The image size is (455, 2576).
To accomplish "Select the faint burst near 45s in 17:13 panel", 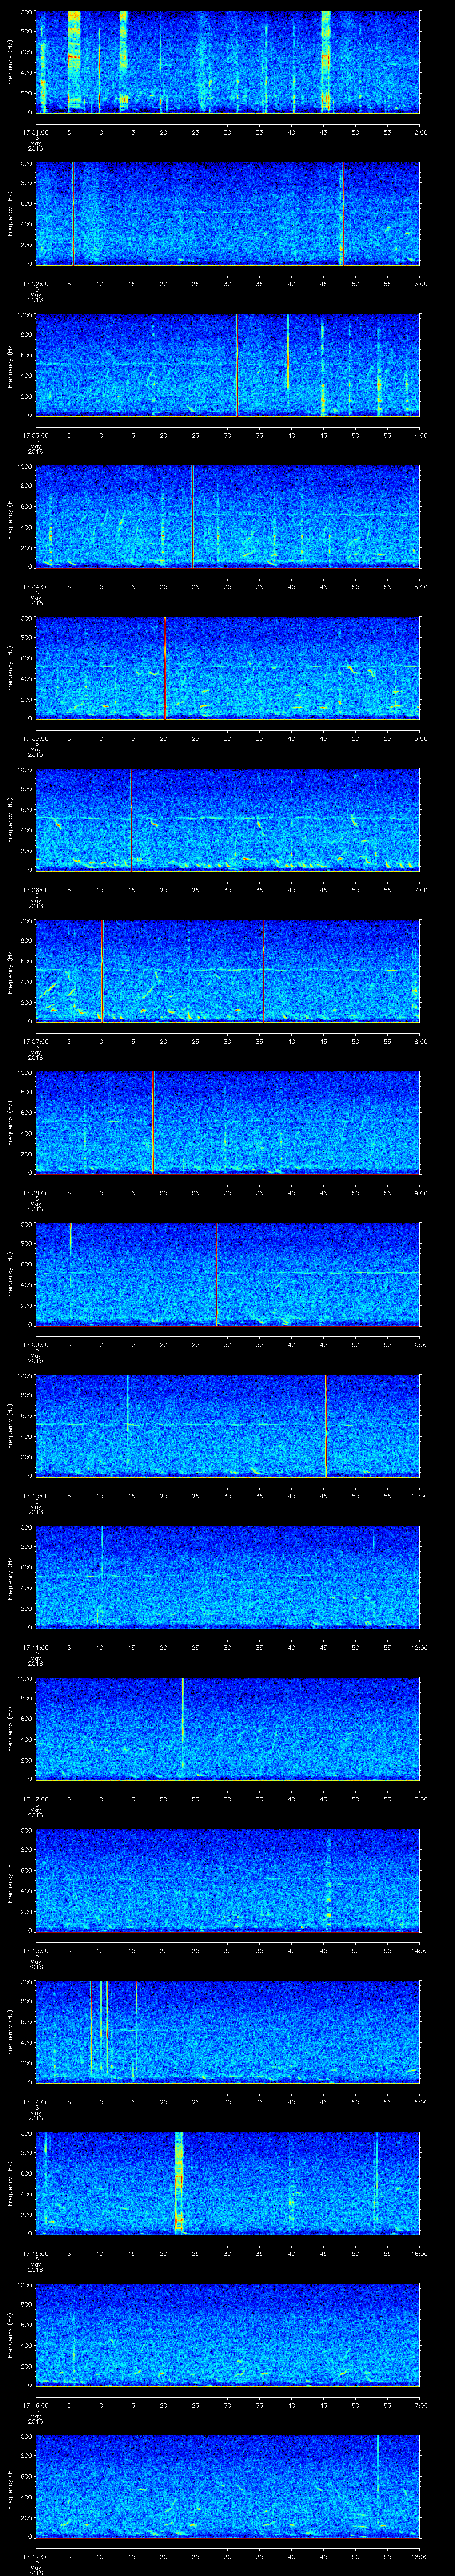I will click(x=328, y=1883).
